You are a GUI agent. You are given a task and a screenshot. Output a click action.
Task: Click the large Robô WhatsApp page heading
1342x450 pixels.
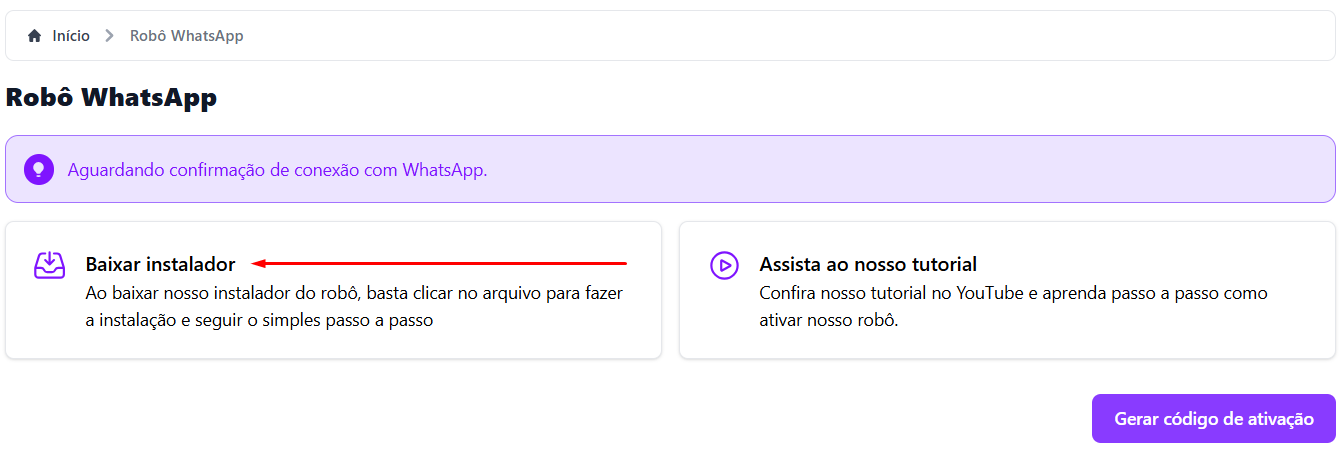tap(111, 98)
